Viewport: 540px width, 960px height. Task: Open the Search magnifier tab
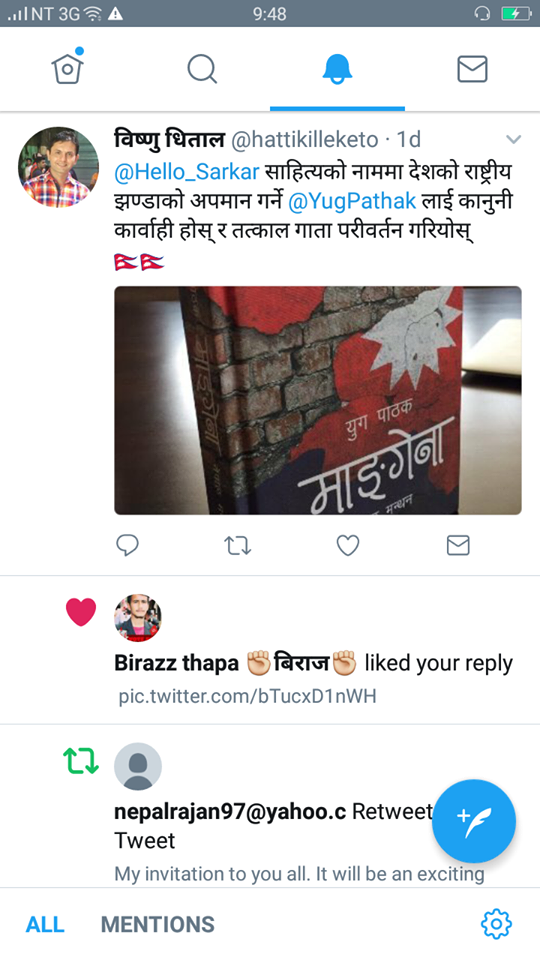pyautogui.click(x=202, y=69)
